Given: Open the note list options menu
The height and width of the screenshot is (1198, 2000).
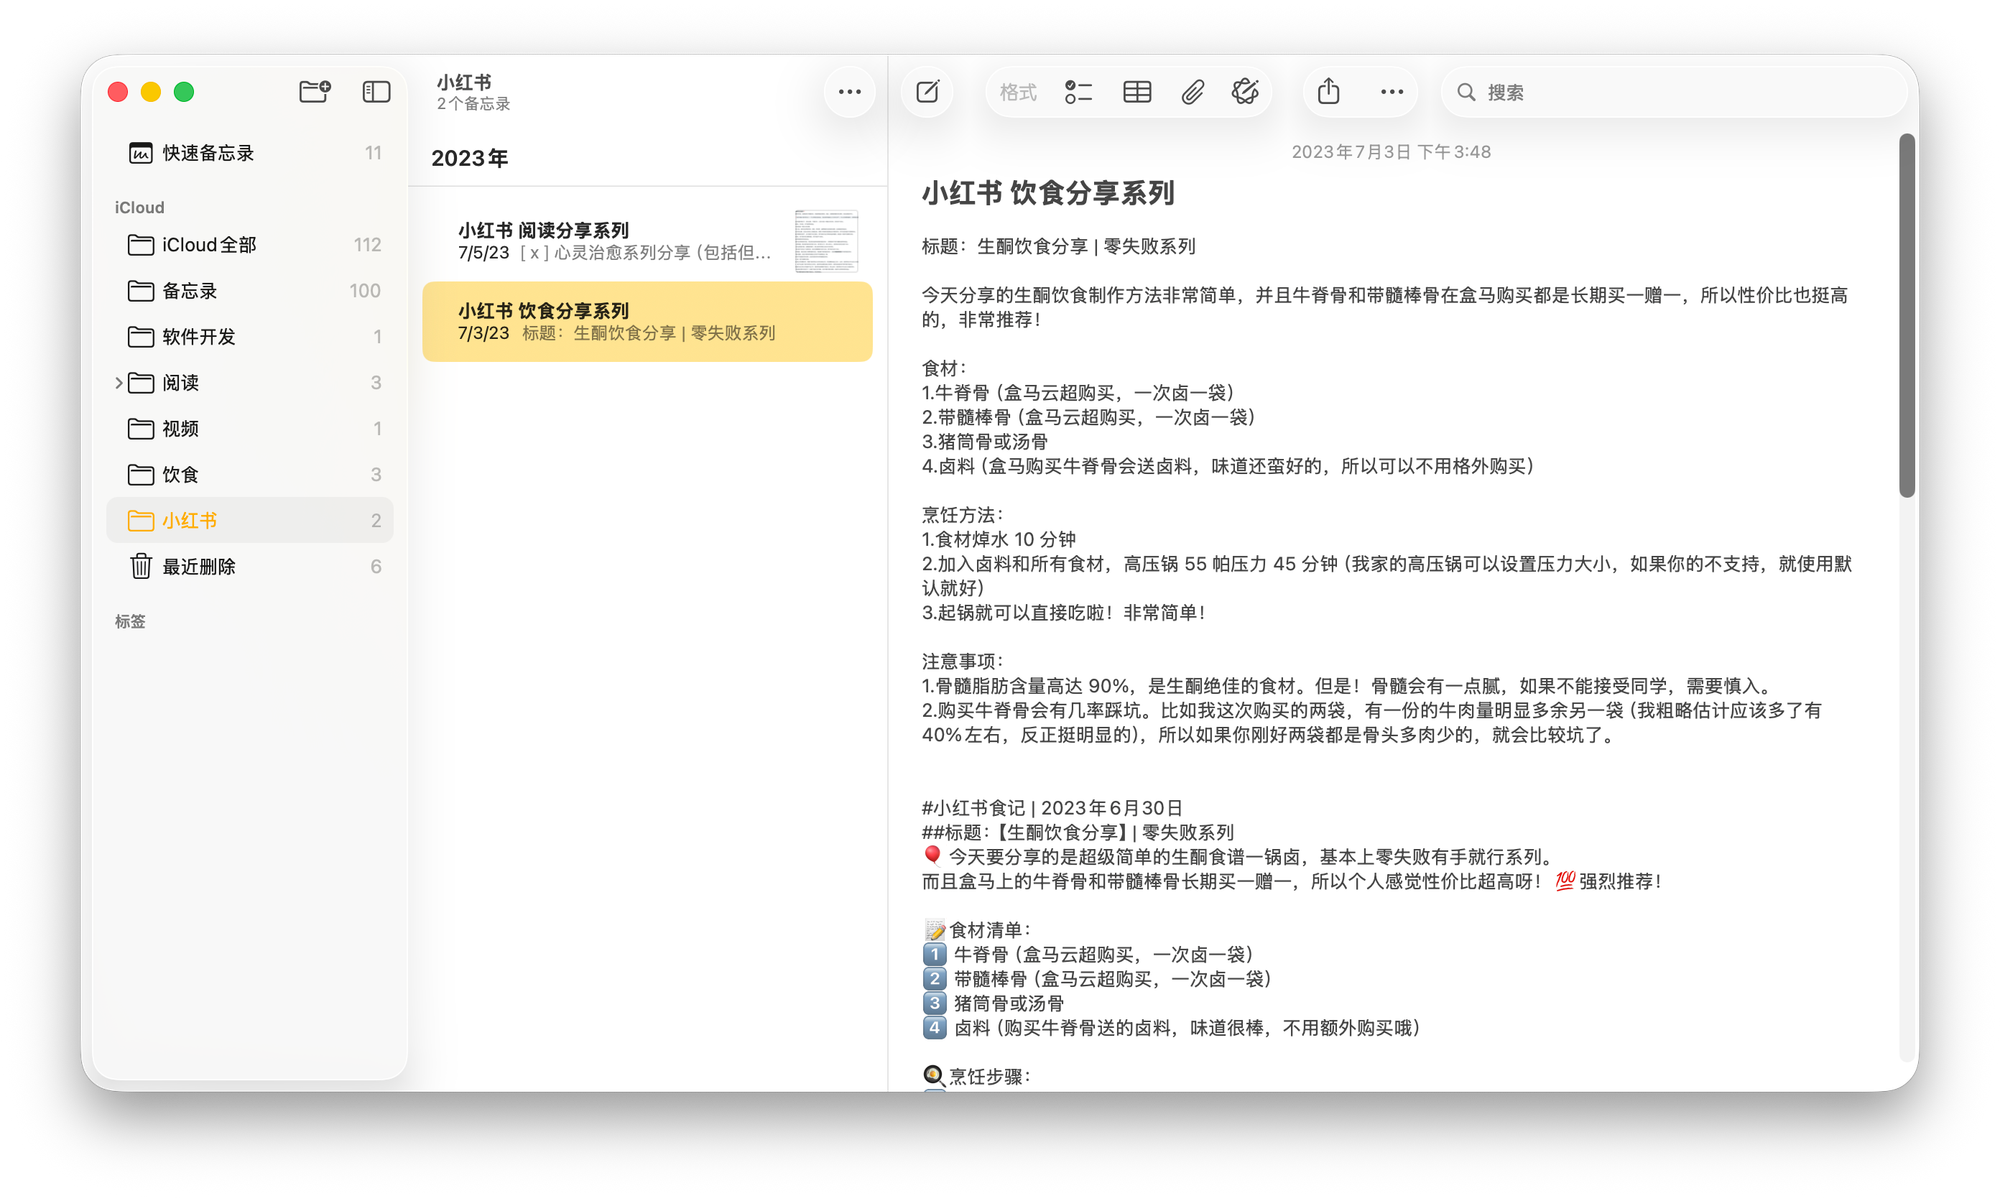Looking at the screenshot, I should point(850,92).
